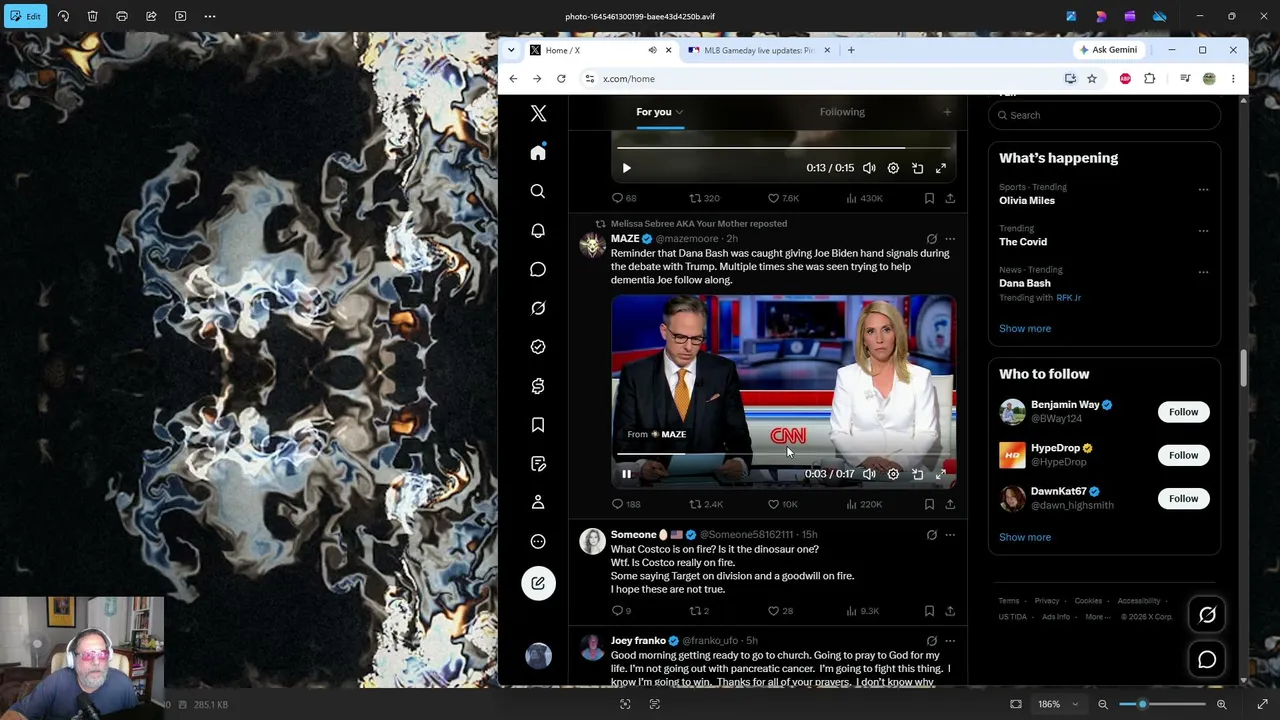This screenshot has width=1280, height=720.
Task: Click the Photos zoom slider
Action: click(x=1162, y=704)
